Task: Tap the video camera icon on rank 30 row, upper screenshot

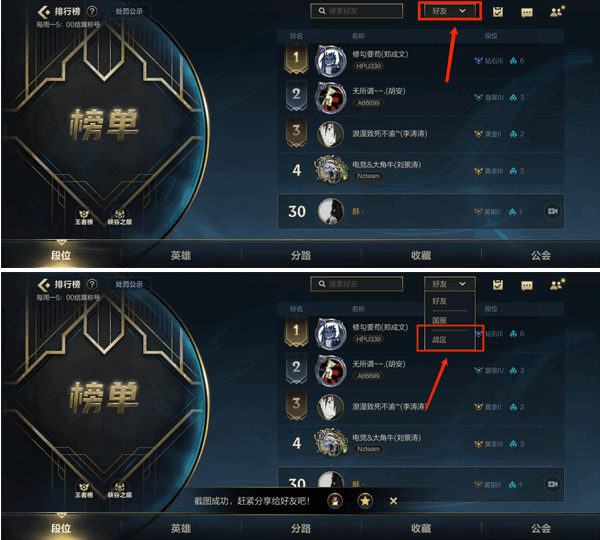Action: click(x=553, y=211)
